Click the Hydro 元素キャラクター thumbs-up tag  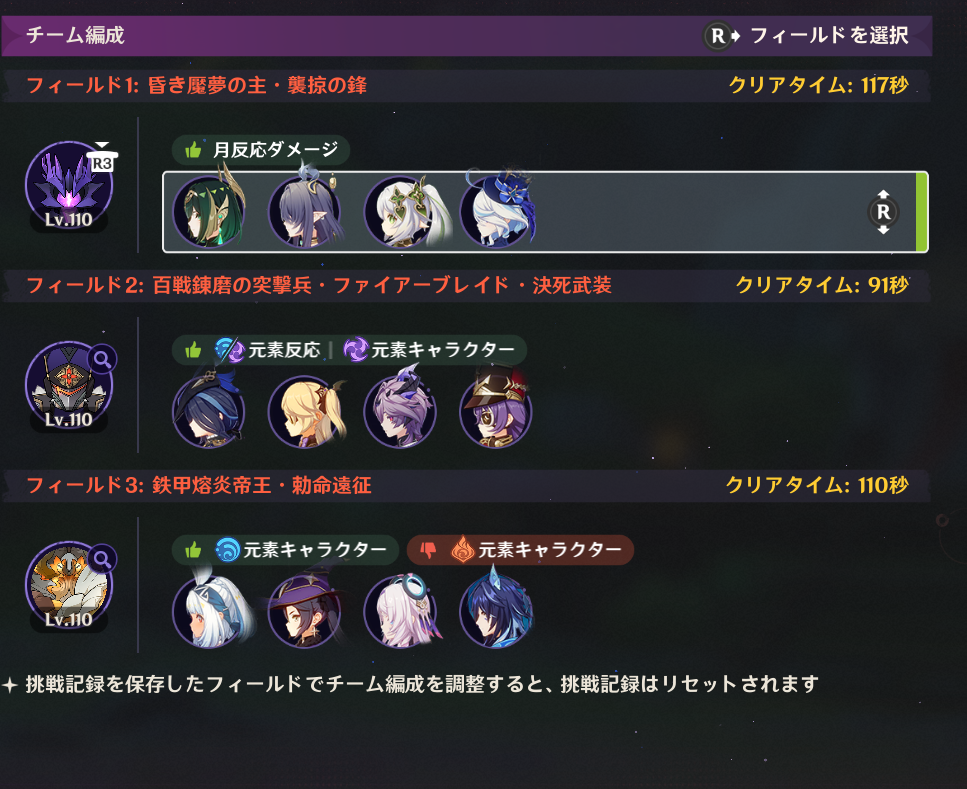[286, 550]
